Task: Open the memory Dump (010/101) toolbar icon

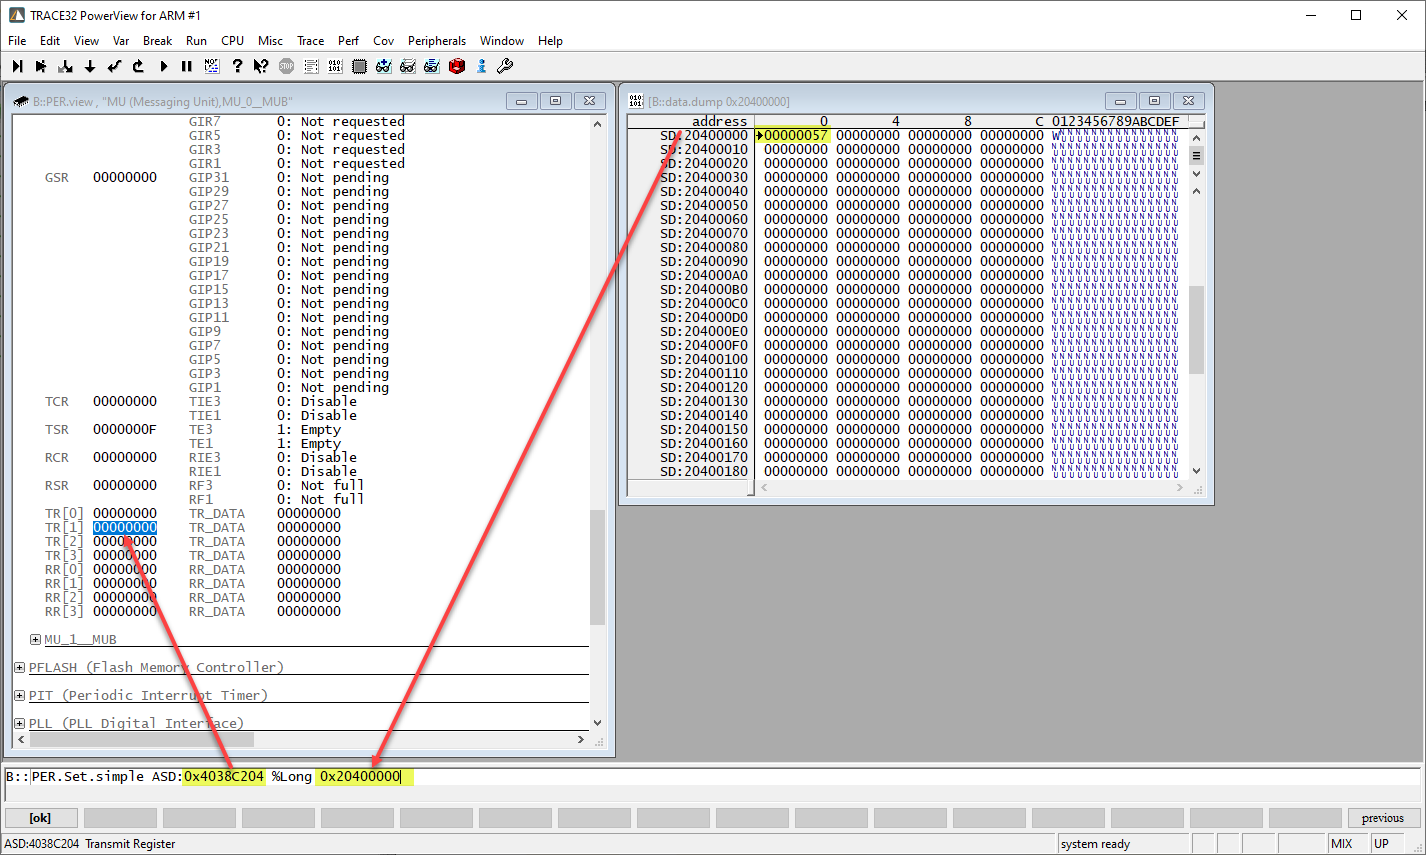Action: point(337,66)
